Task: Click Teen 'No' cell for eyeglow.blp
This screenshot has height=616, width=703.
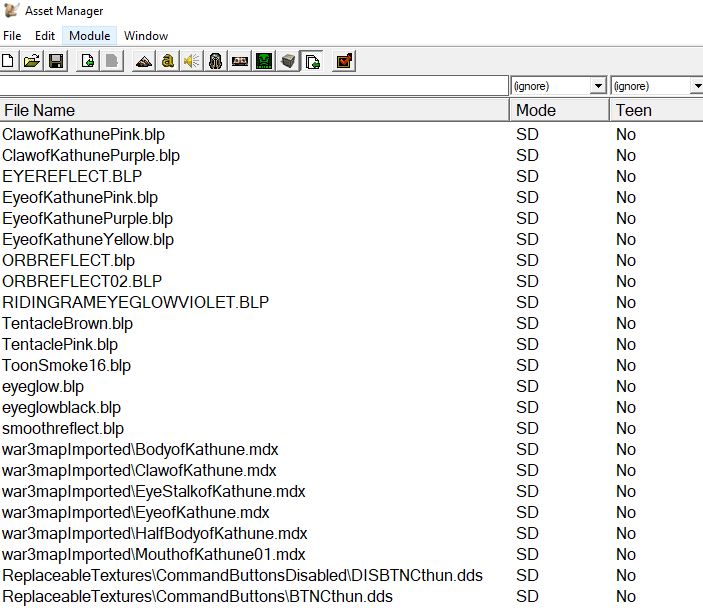Action: (626, 387)
